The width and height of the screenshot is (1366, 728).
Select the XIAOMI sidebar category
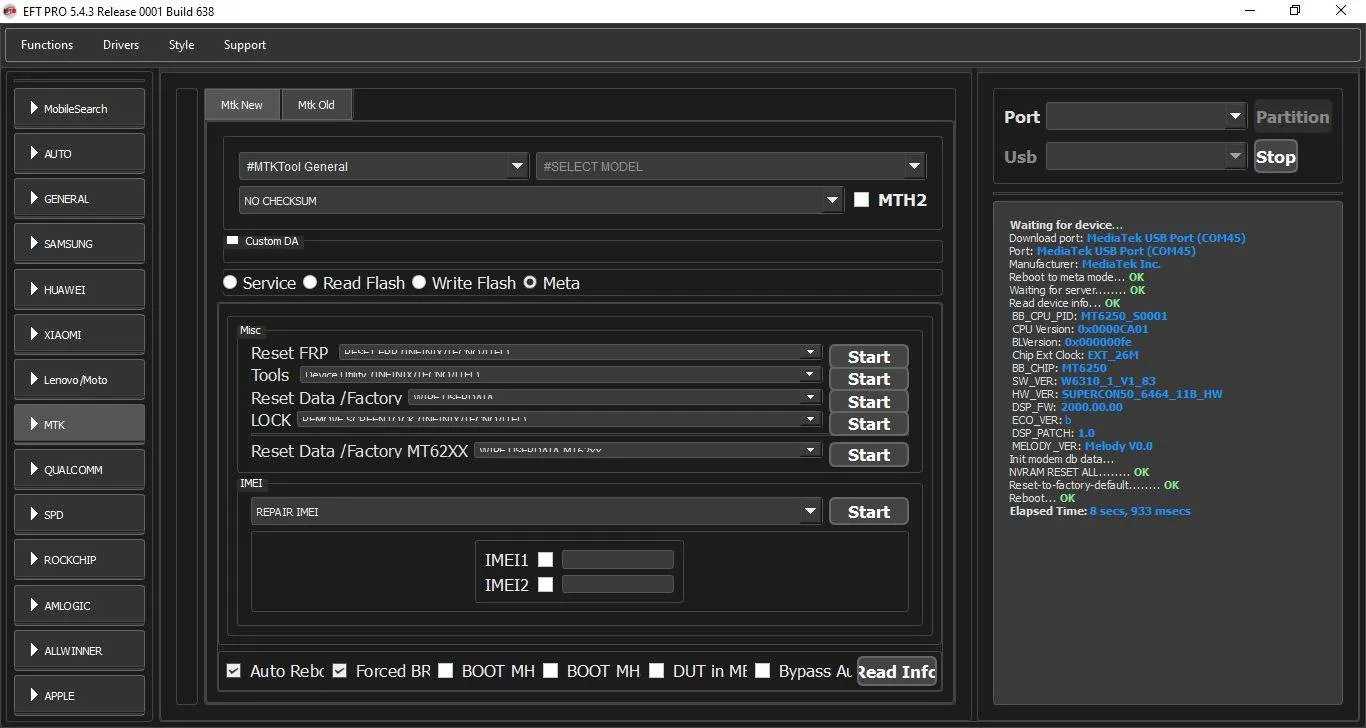tap(79, 335)
